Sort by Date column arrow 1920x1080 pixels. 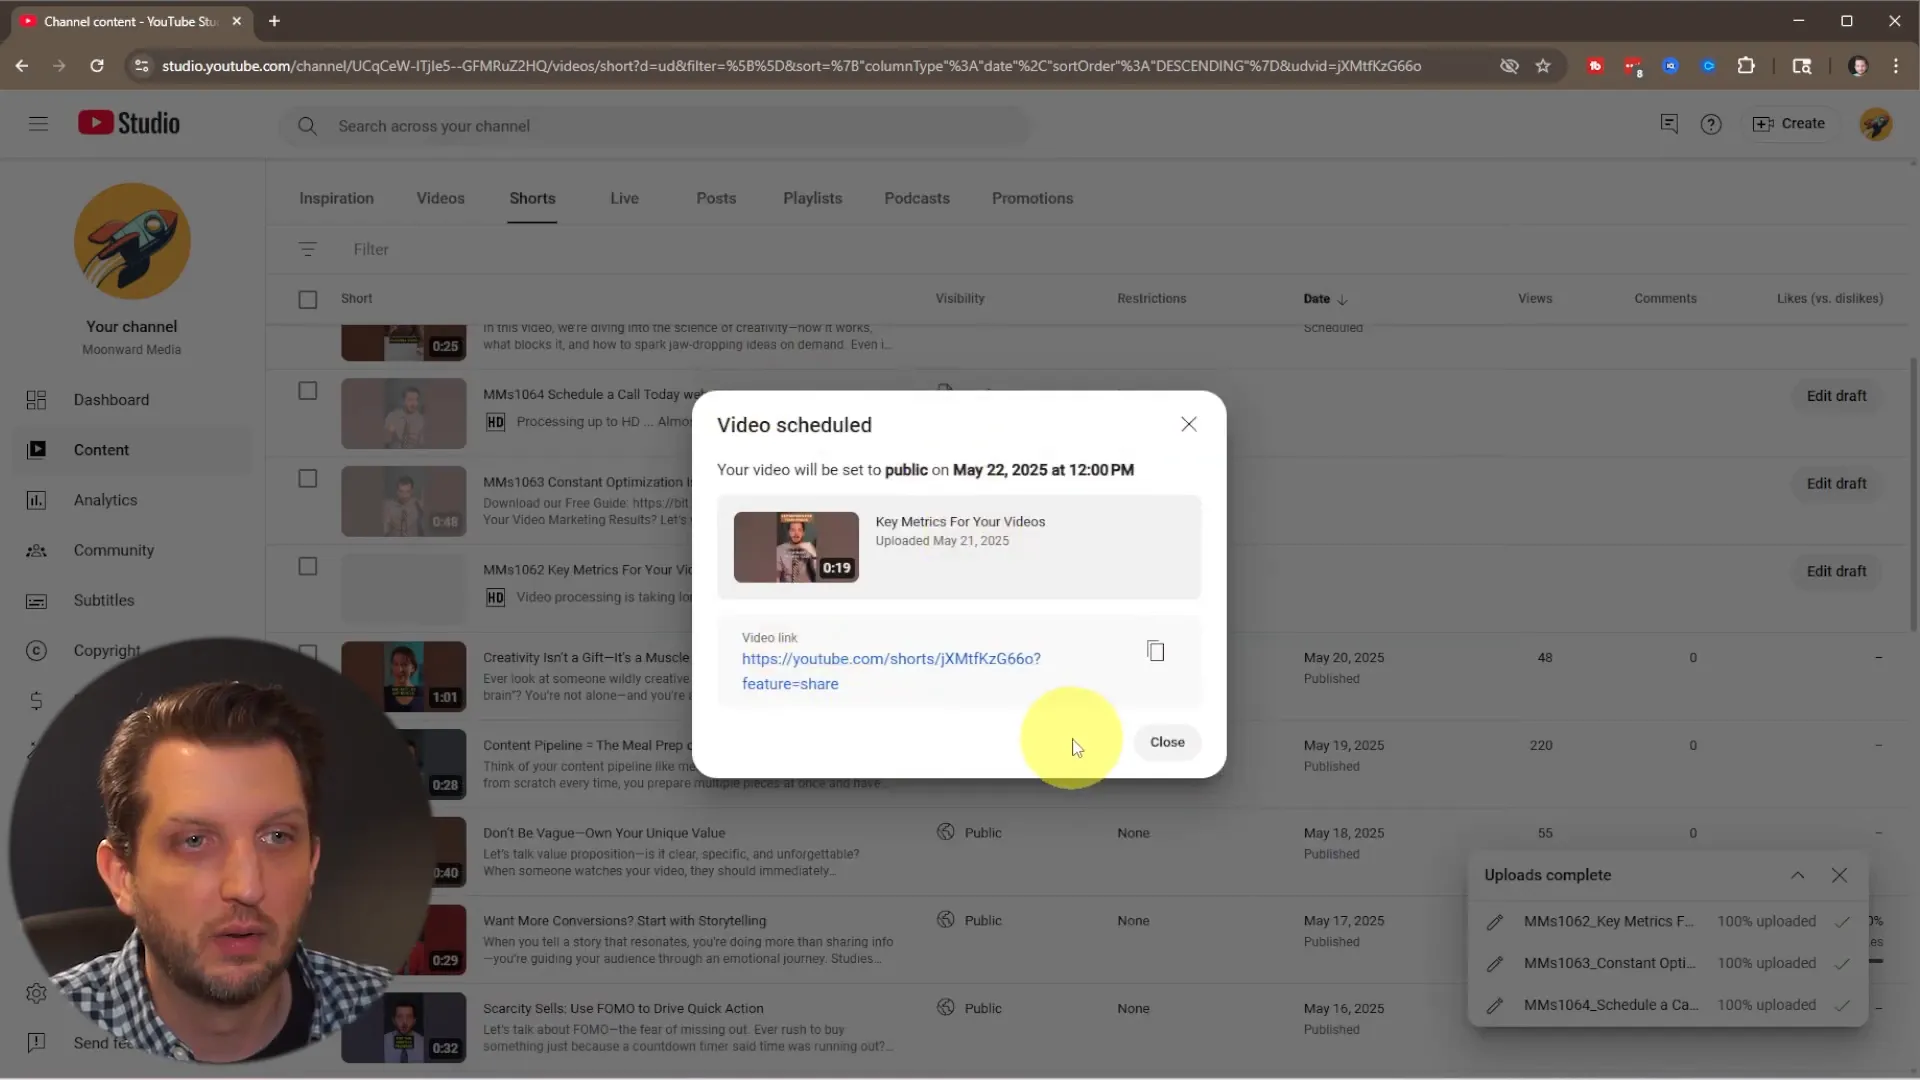[1342, 299]
